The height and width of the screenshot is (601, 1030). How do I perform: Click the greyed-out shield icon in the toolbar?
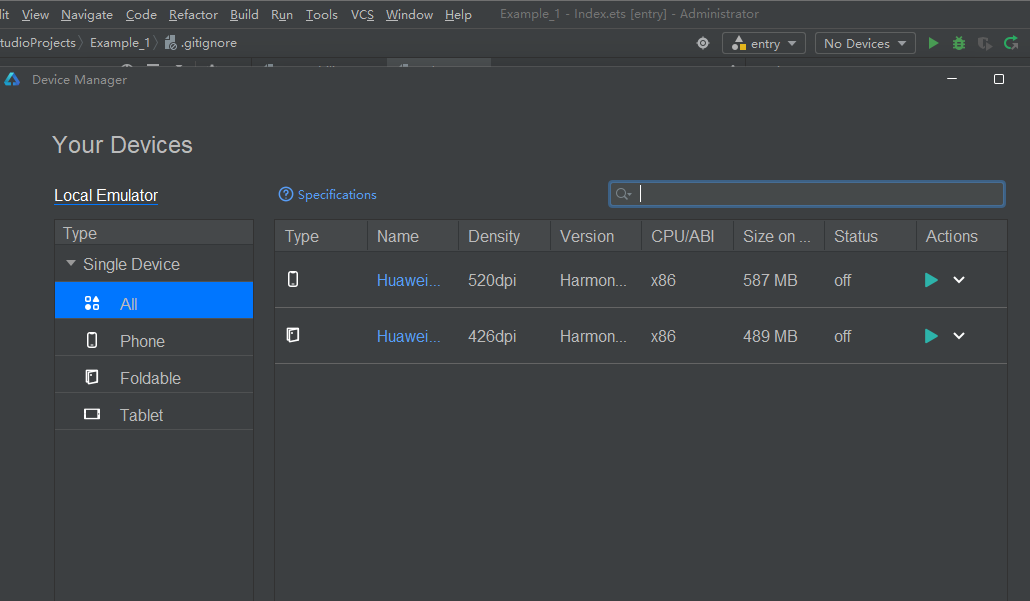(984, 43)
